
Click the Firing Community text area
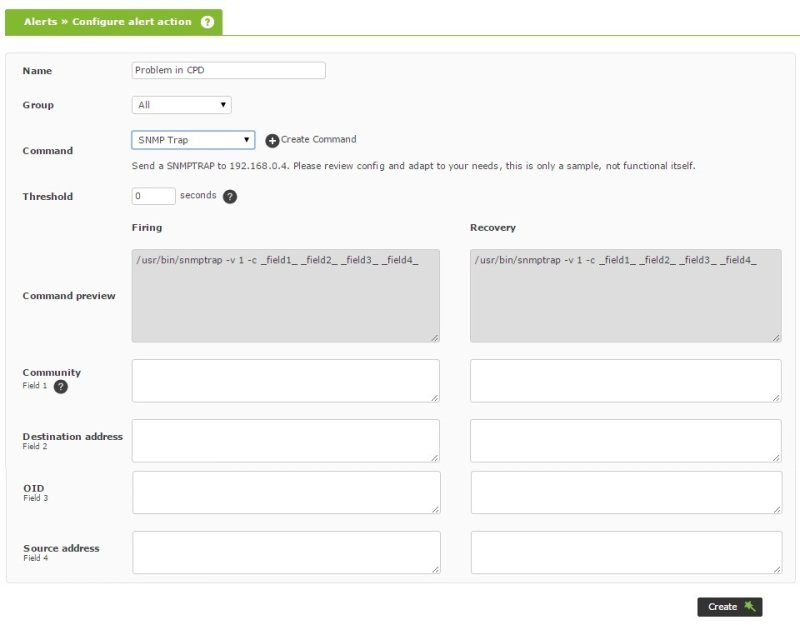(286, 381)
